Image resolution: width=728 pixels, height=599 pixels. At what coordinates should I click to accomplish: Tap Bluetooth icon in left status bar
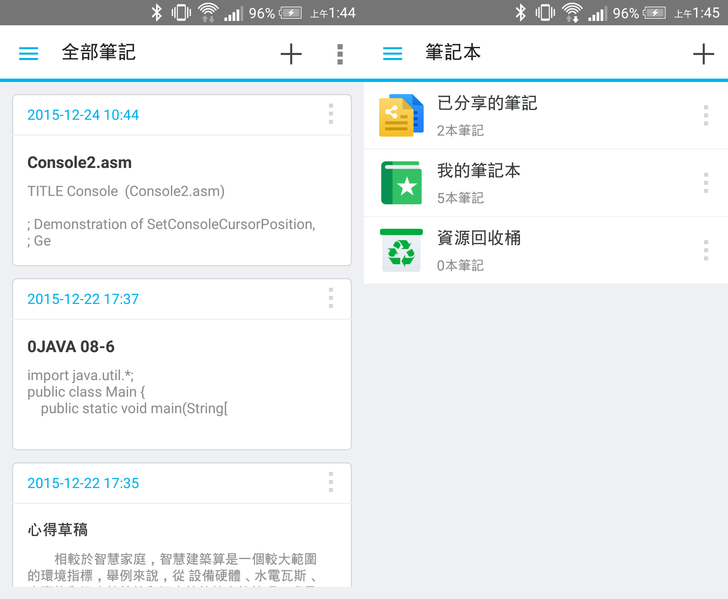(156, 13)
